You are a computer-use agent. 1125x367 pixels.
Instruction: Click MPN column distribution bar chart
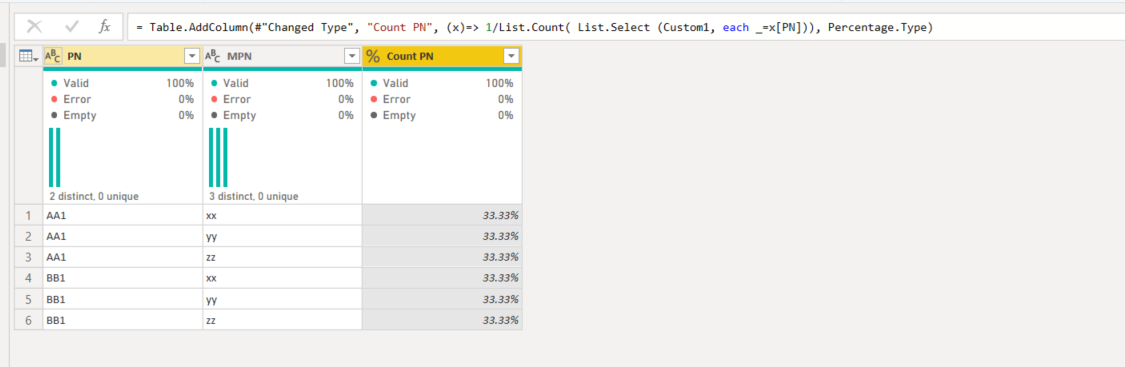click(x=218, y=158)
